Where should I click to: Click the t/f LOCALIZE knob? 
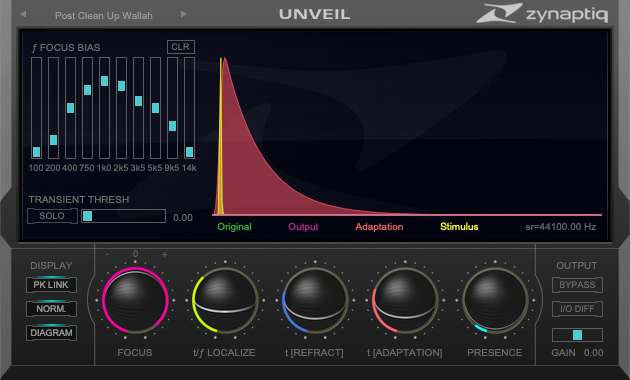tap(225, 300)
